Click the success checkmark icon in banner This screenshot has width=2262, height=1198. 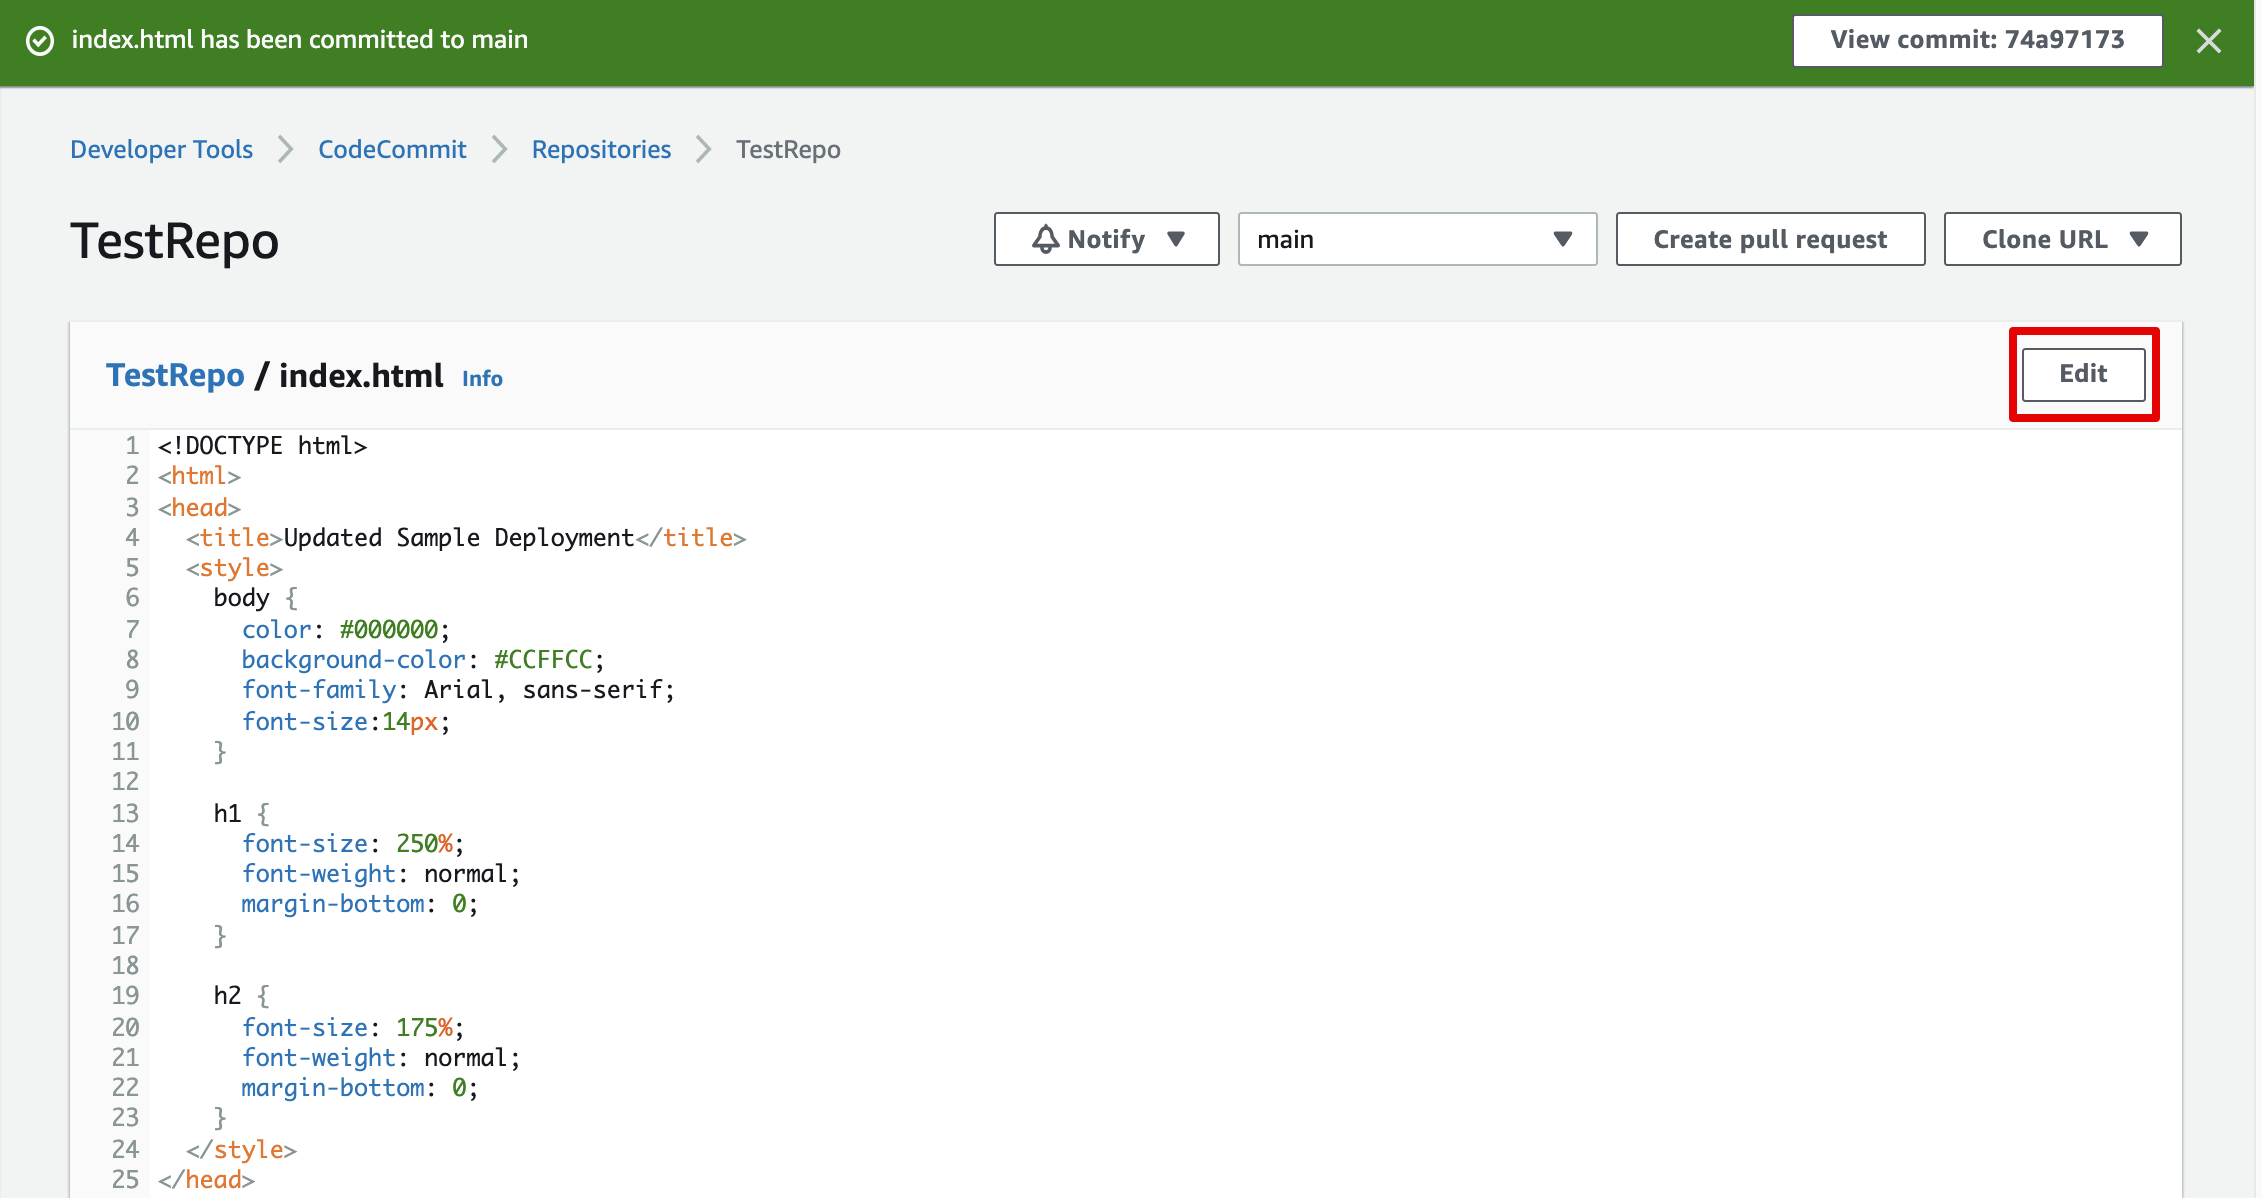click(40, 41)
